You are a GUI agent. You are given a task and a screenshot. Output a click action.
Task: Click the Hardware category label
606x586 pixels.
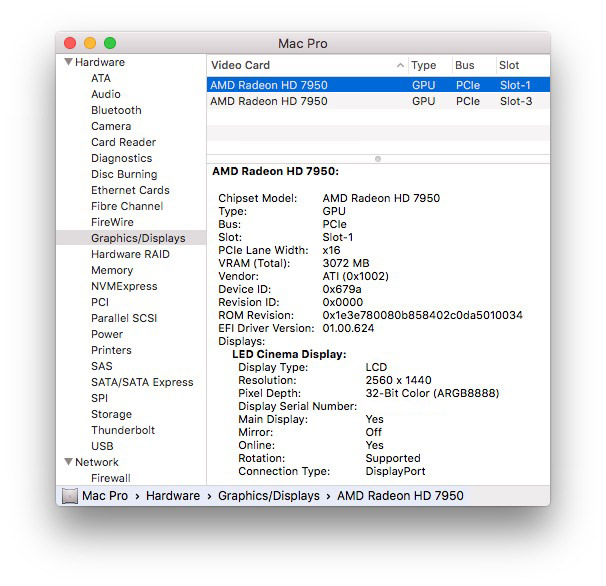tap(100, 62)
